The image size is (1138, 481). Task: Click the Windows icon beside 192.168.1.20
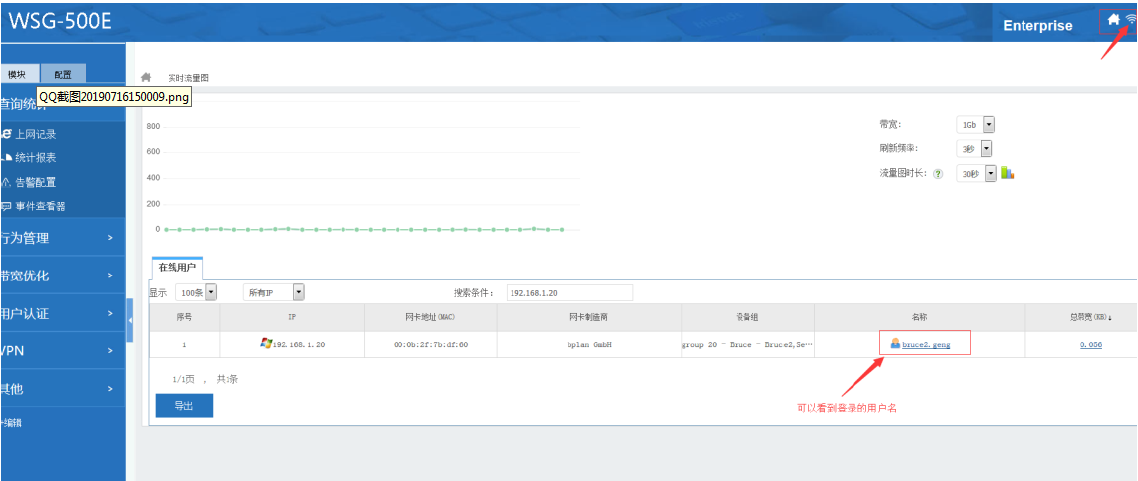point(265,343)
